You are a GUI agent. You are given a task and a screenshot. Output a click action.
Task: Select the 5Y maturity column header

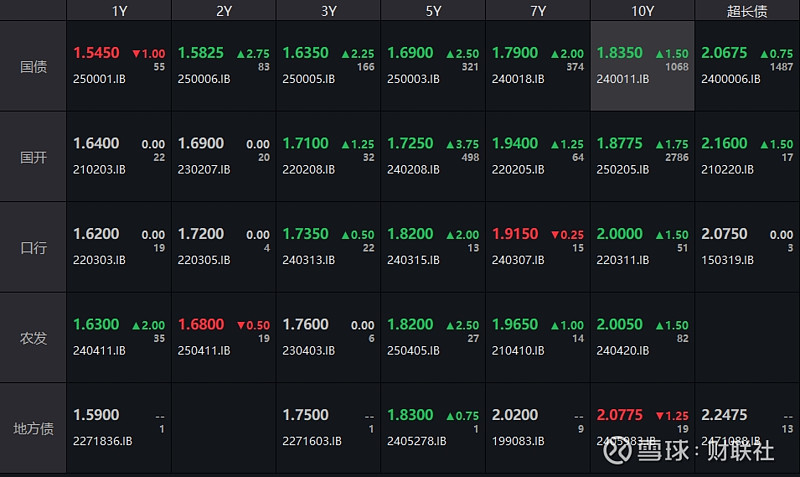pos(433,10)
